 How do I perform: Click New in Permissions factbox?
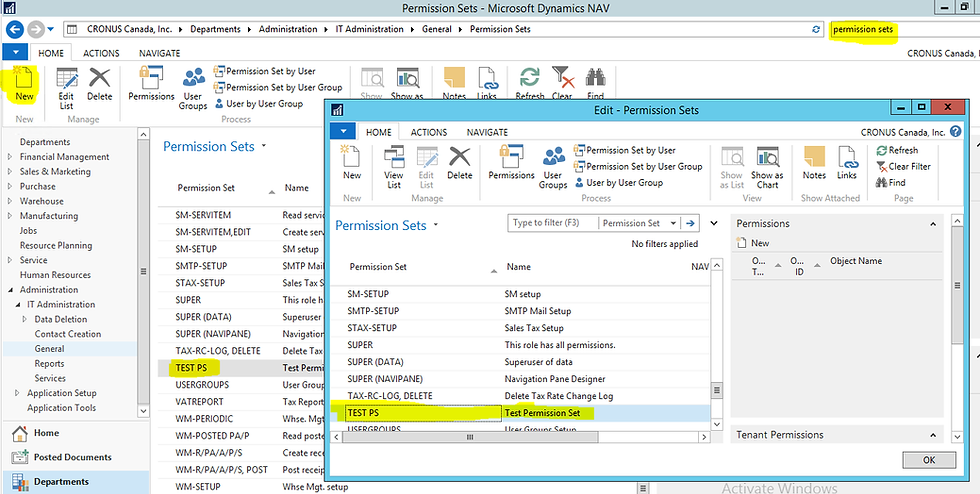753,243
